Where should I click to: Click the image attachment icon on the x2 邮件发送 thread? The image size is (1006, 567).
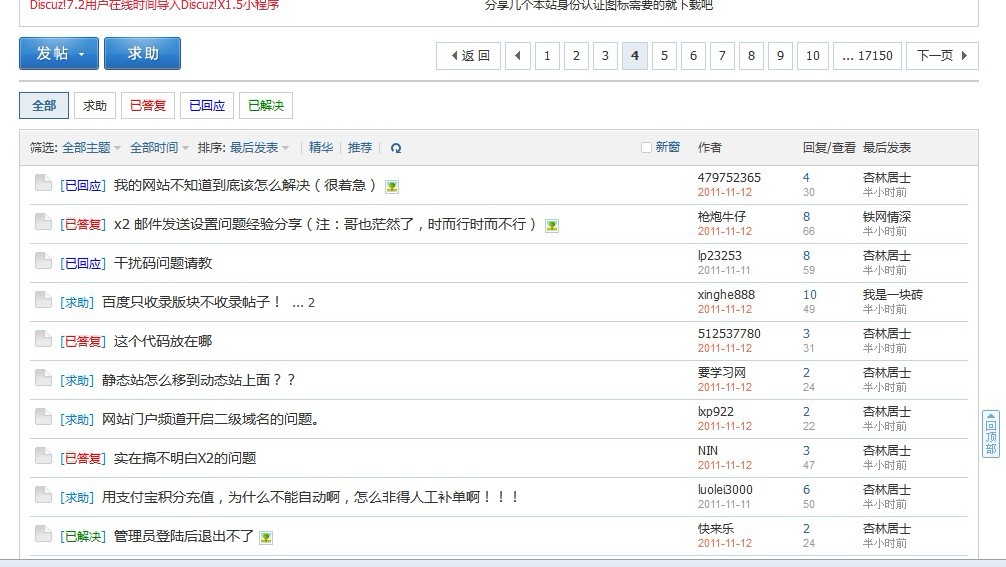[x=551, y=226]
